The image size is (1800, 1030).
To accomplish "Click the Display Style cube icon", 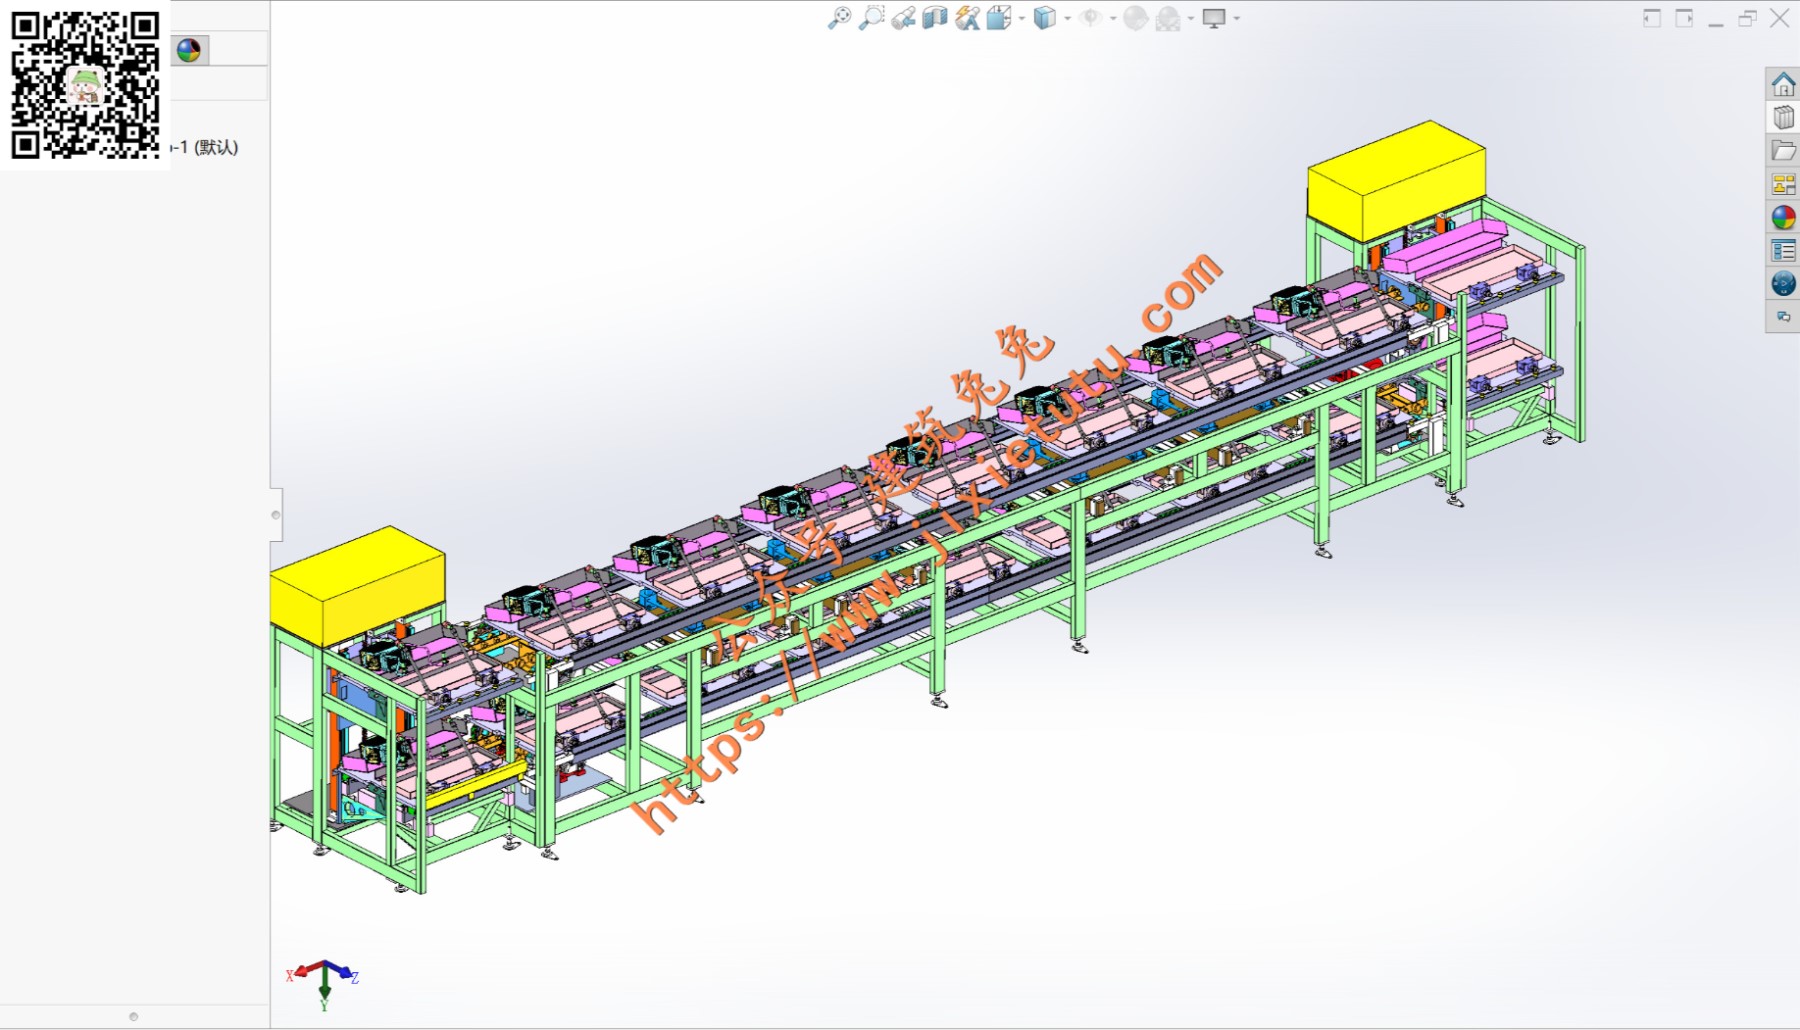I will 1044,18.
